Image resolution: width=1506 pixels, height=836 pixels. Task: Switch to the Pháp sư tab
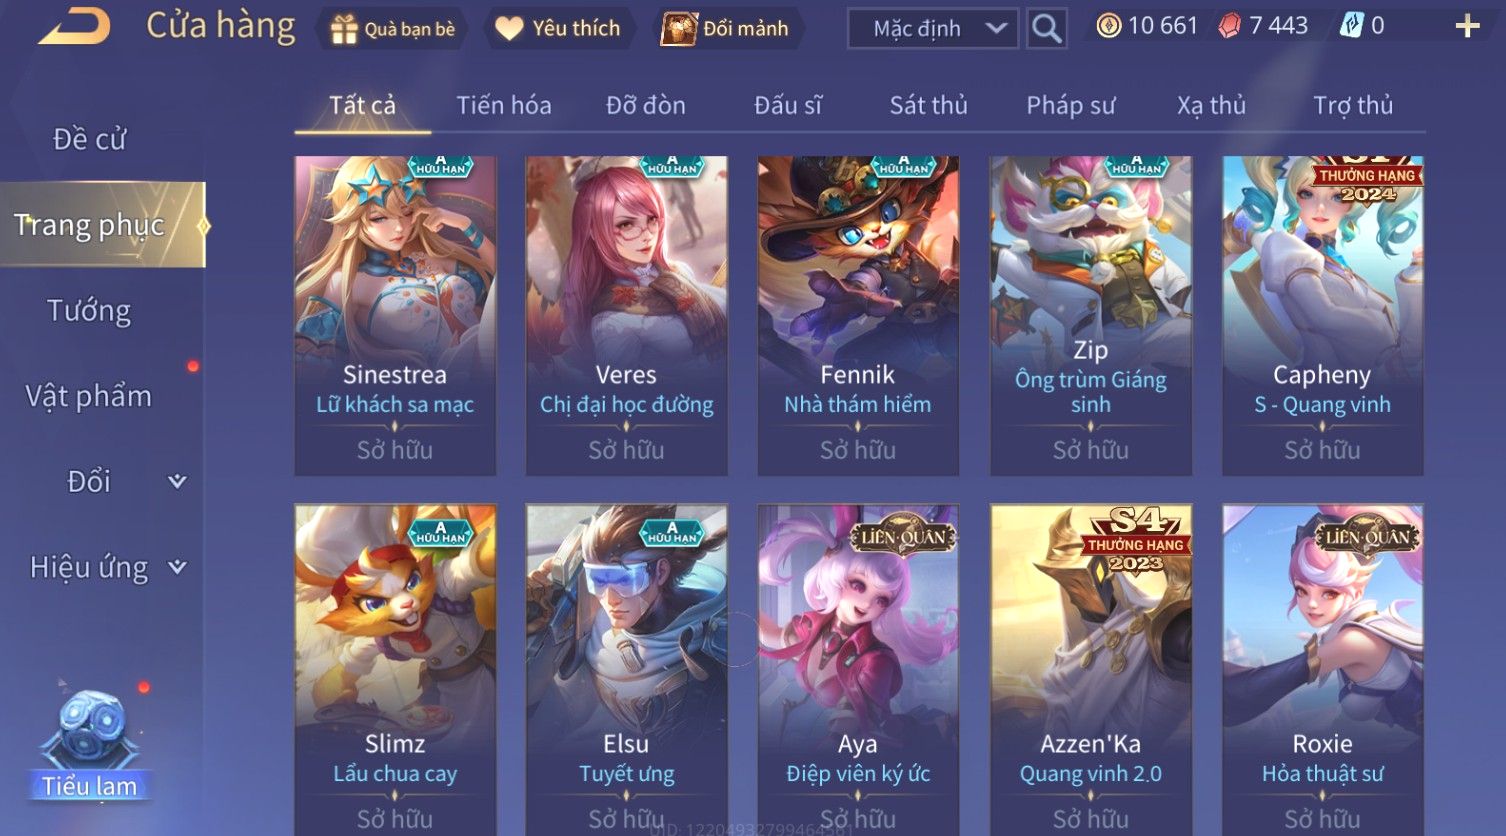(1070, 105)
